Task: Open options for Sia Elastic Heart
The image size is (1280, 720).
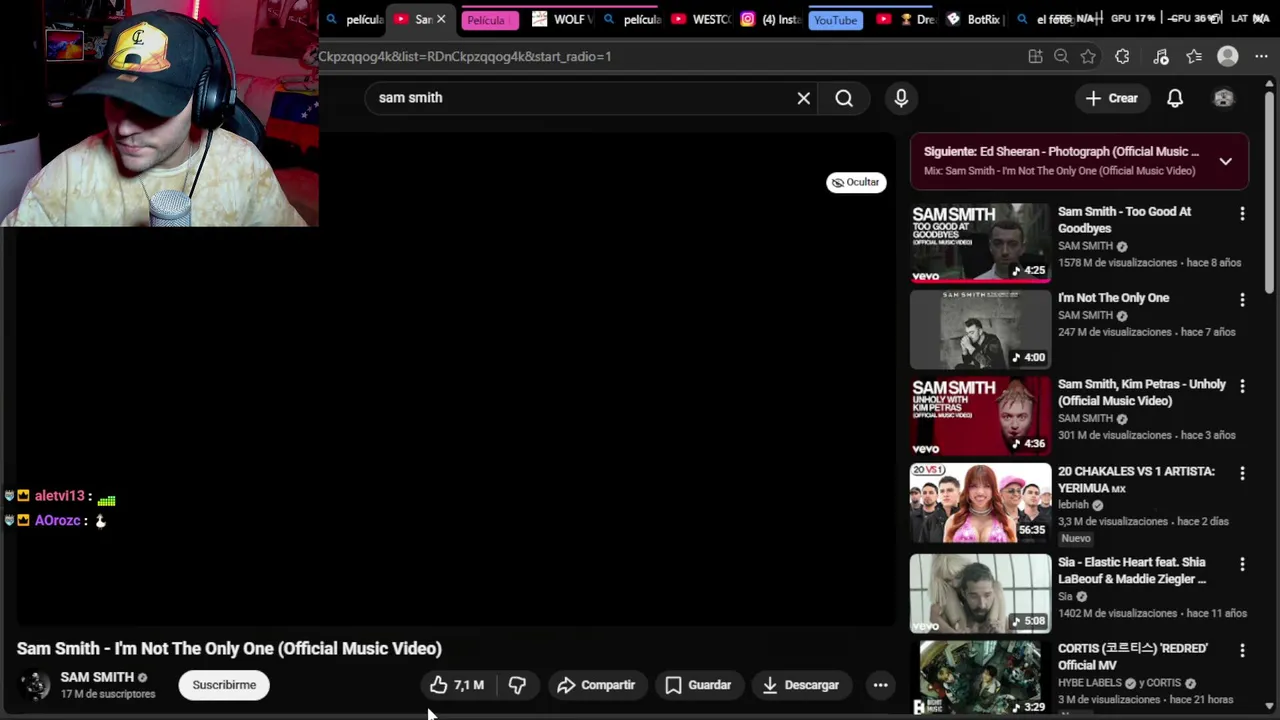Action: [x=1242, y=564]
